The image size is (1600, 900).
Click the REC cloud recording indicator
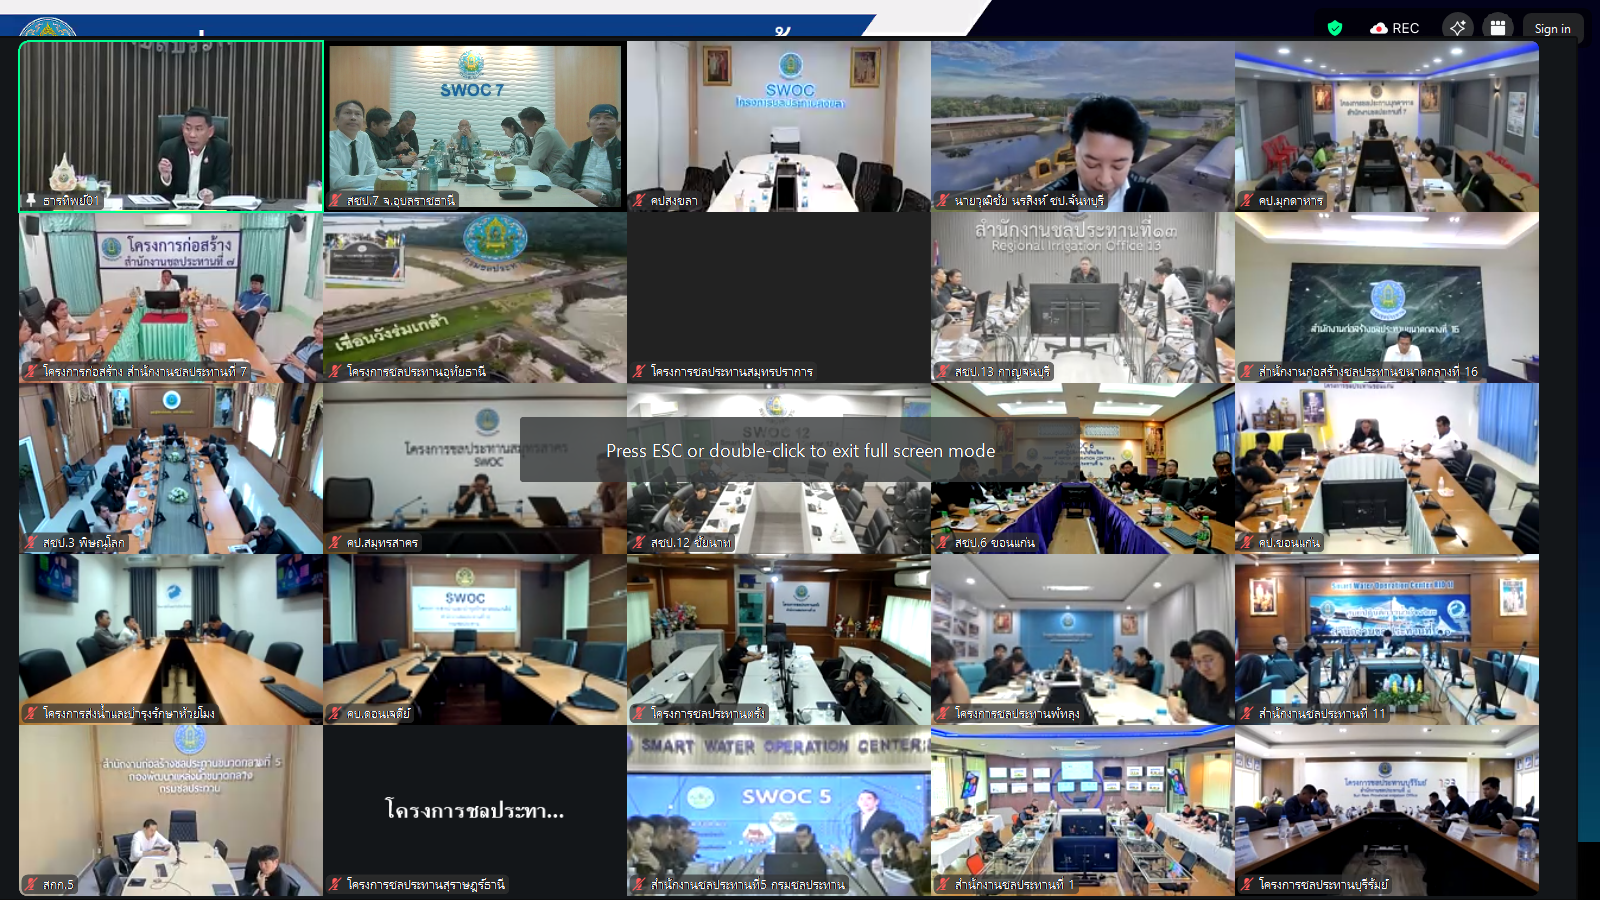(1395, 28)
